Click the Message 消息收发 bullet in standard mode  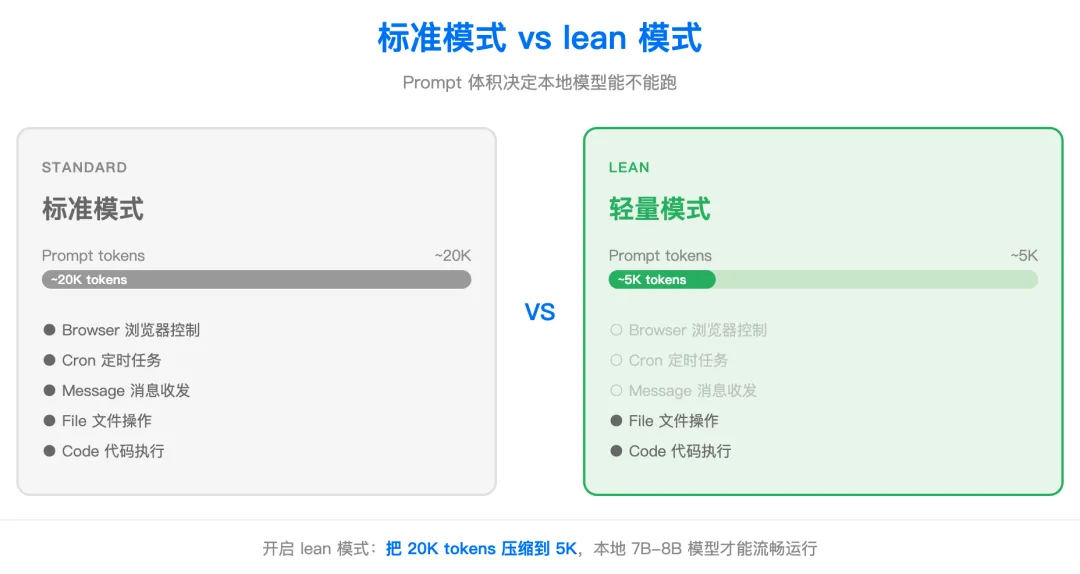pyautogui.click(x=49, y=391)
